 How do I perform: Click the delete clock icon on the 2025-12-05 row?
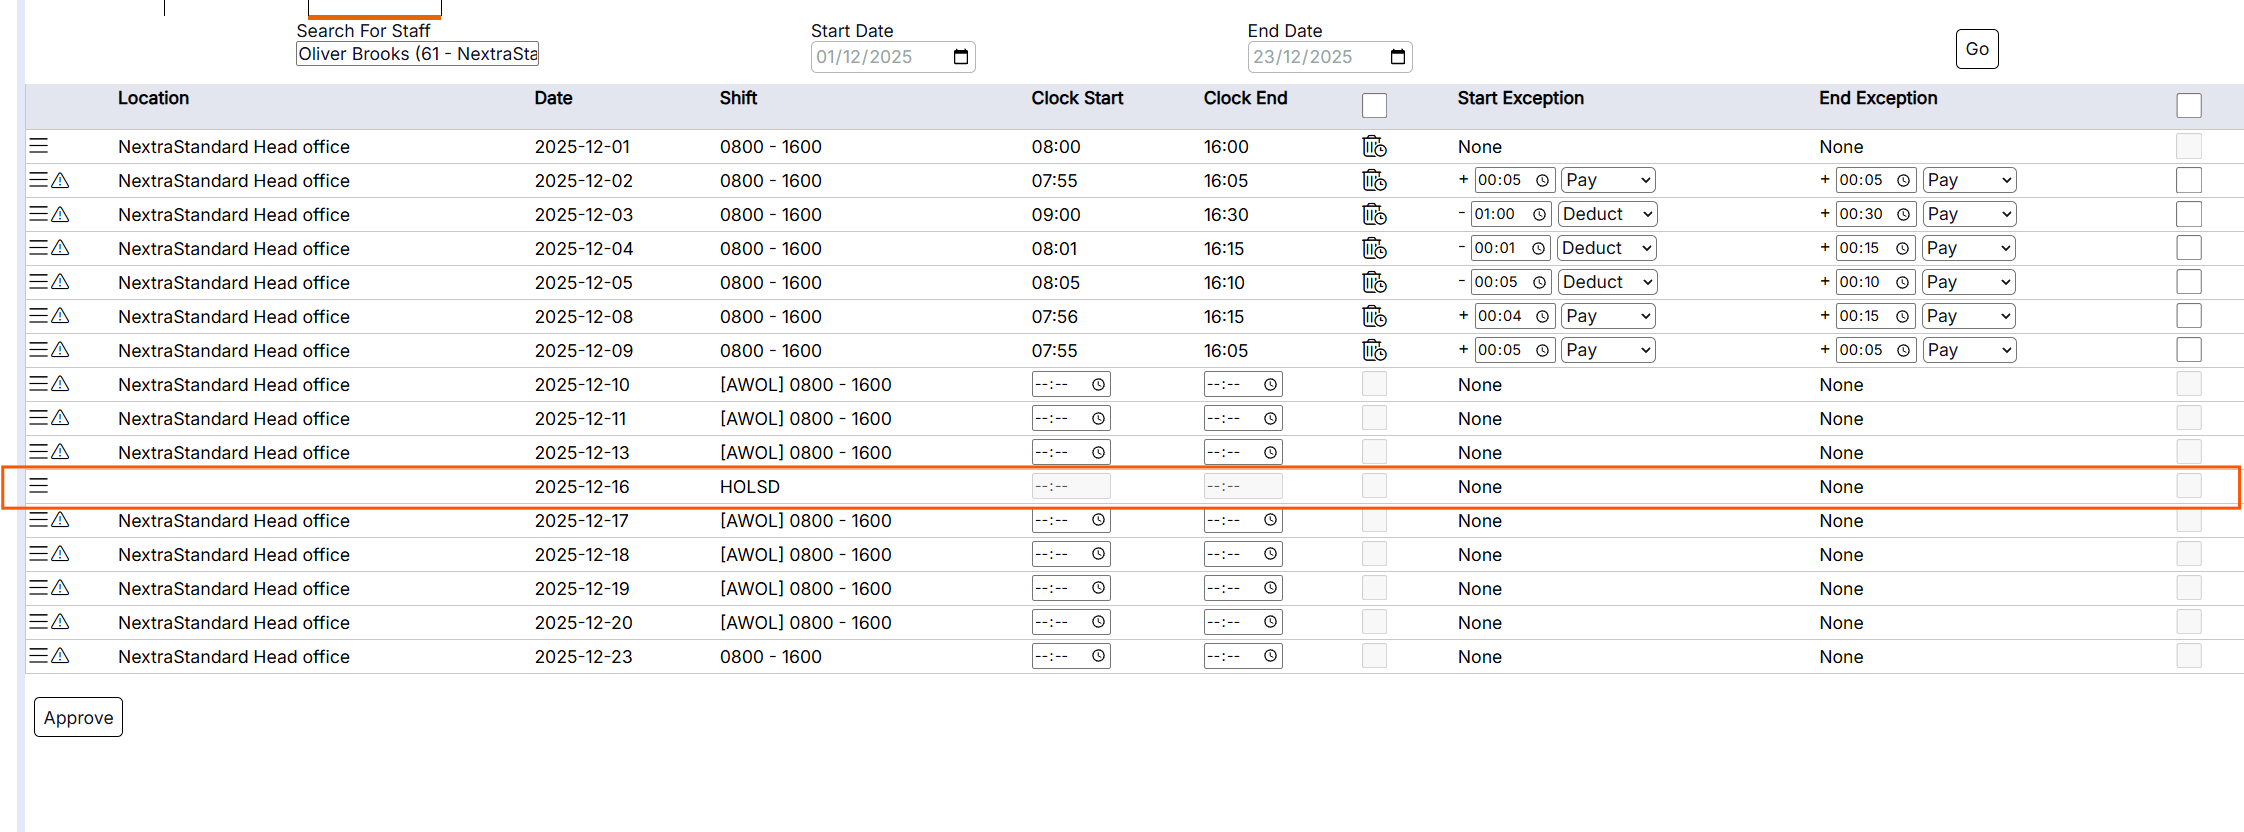click(1374, 282)
